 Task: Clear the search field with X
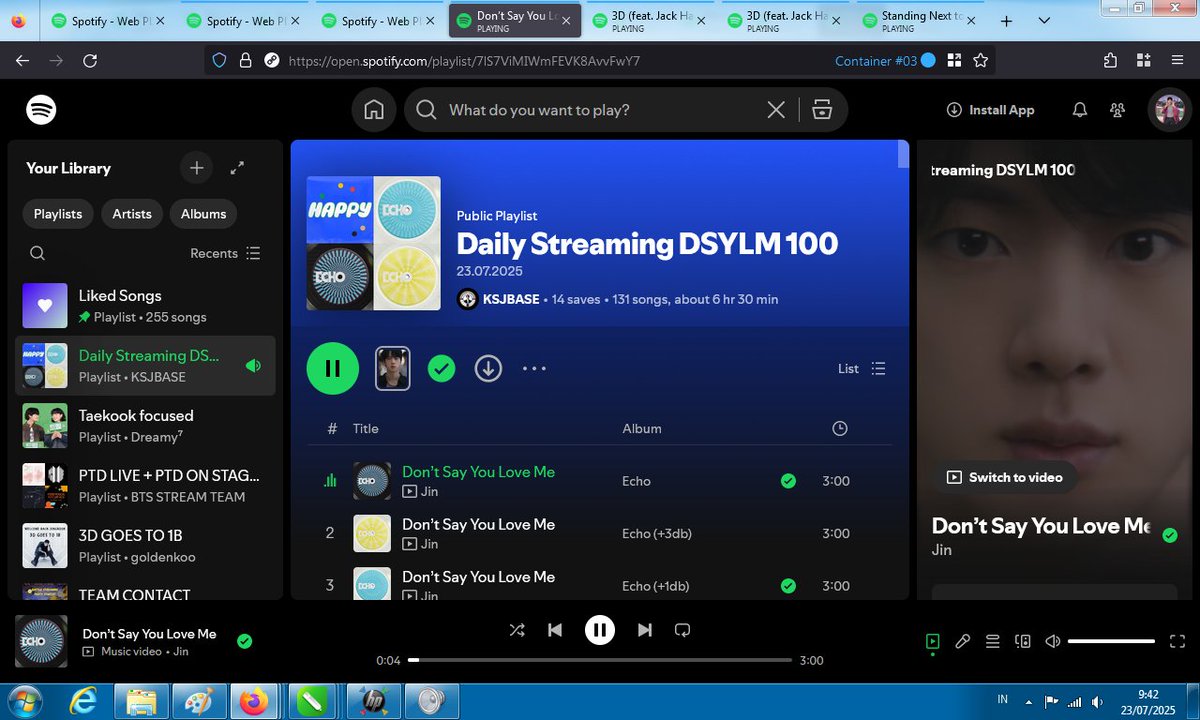click(x=776, y=110)
